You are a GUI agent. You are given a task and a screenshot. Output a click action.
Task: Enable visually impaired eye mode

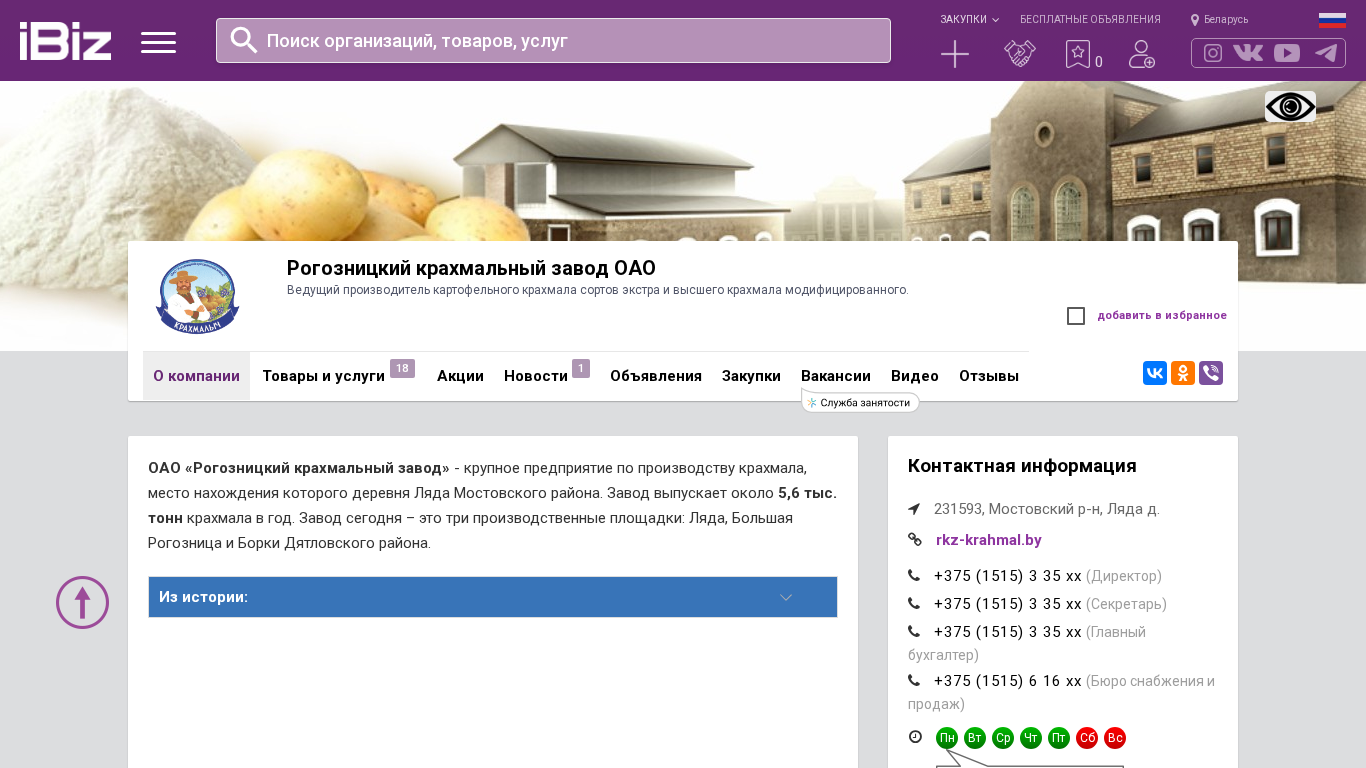(1290, 107)
